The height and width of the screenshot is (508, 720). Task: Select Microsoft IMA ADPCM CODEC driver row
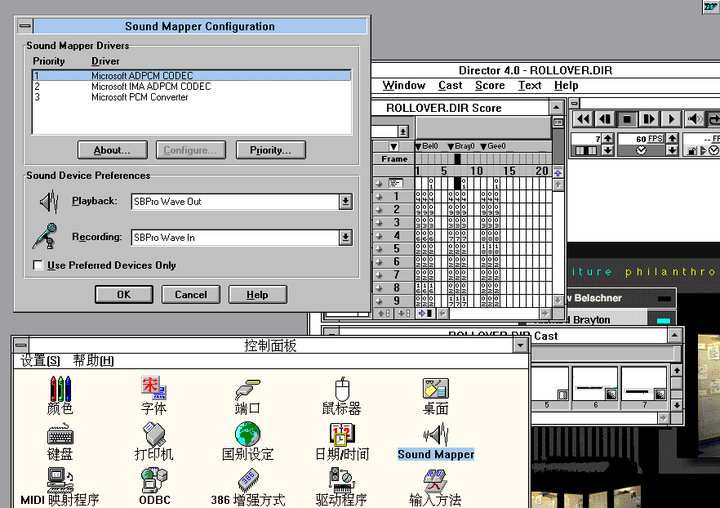coord(150,87)
